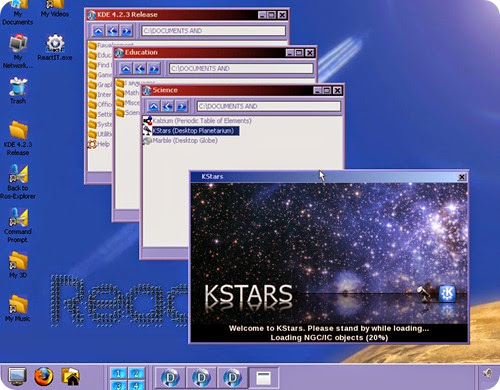Switch to virtual desktop 4 in pager
This screenshot has height=390, width=500.
136,385
